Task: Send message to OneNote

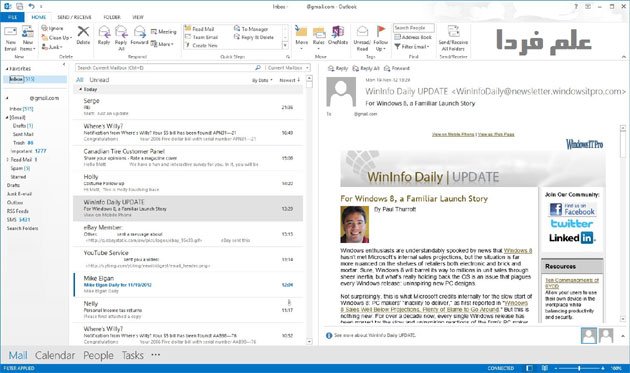Action: click(338, 35)
